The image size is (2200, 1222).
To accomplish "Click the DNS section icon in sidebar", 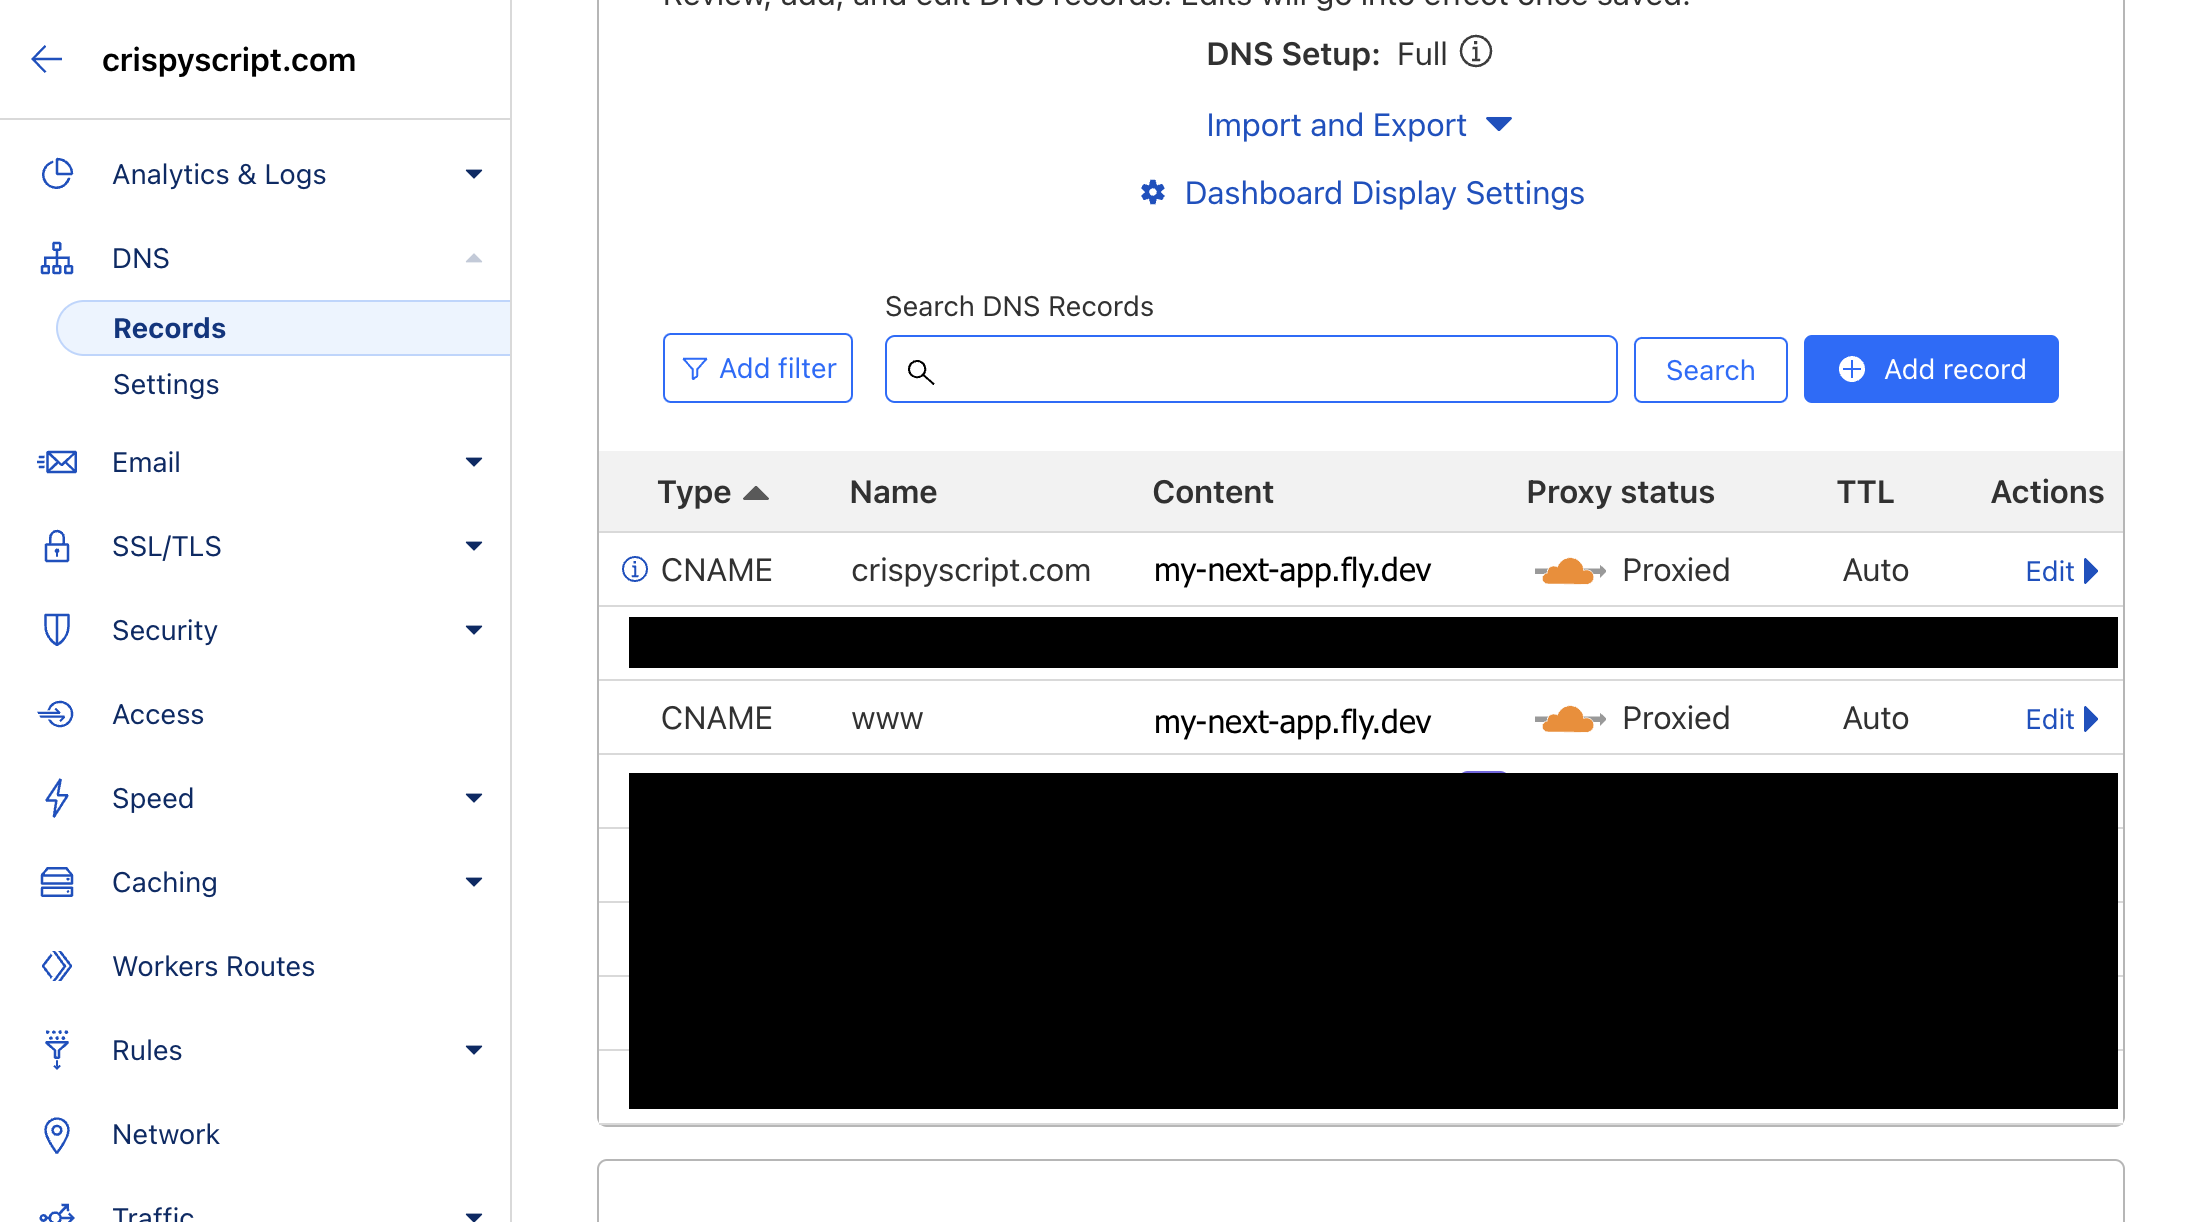I will pyautogui.click(x=57, y=257).
